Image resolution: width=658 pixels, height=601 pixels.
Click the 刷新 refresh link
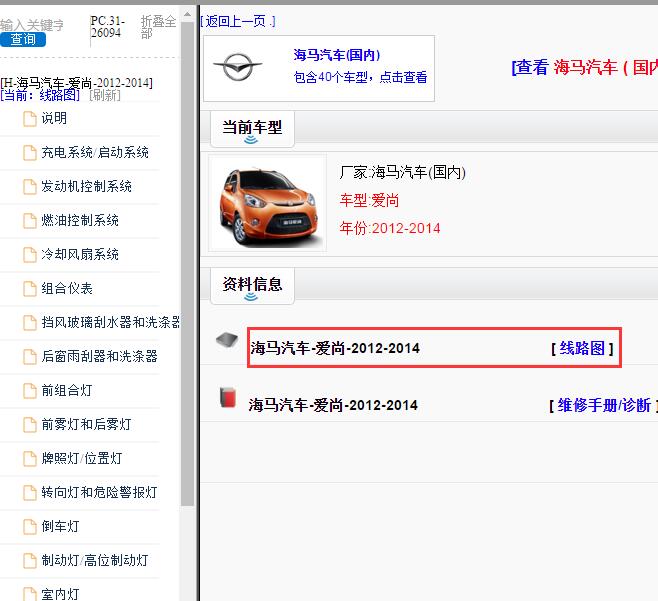click(x=104, y=95)
